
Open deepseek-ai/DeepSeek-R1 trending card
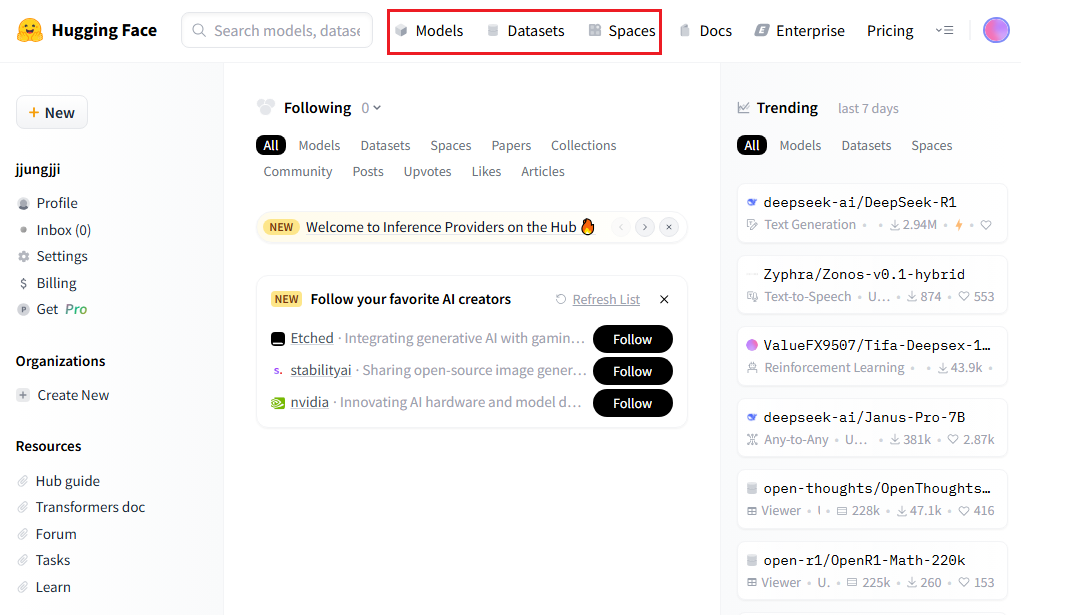872,213
